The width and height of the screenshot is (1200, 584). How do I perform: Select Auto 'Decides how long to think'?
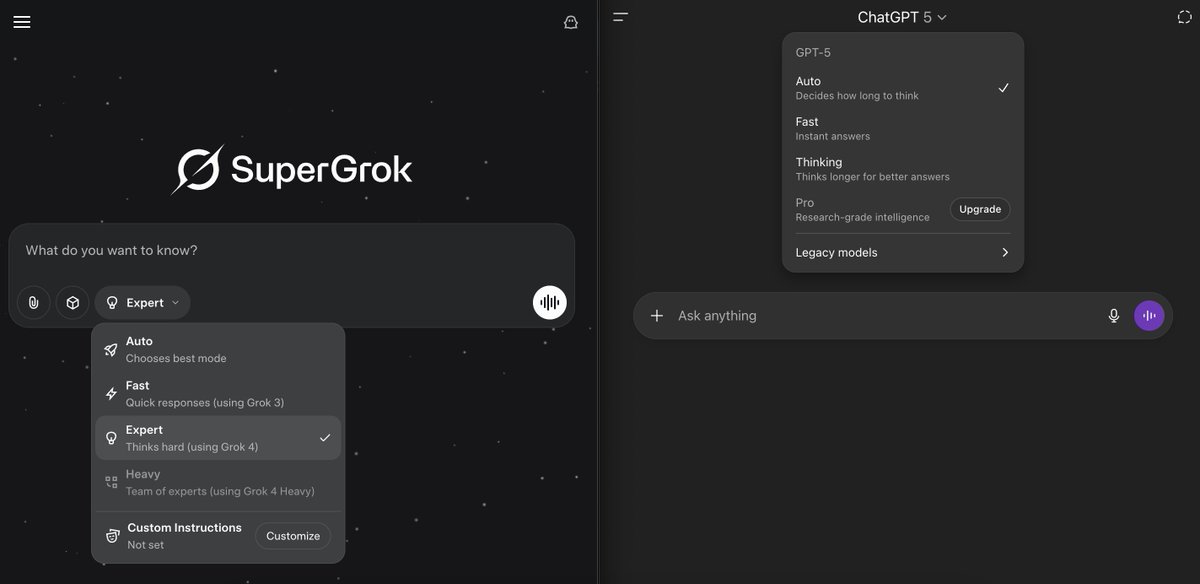[x=903, y=88]
